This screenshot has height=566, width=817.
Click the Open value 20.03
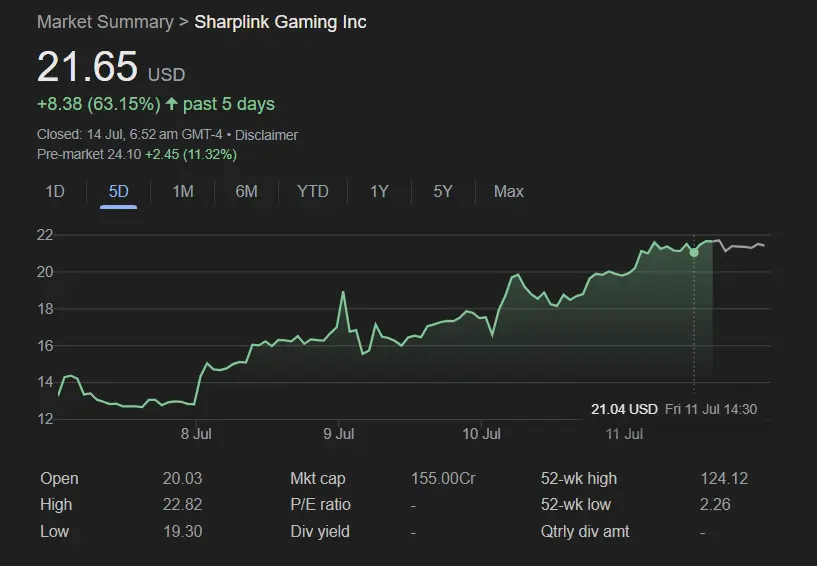tap(182, 478)
